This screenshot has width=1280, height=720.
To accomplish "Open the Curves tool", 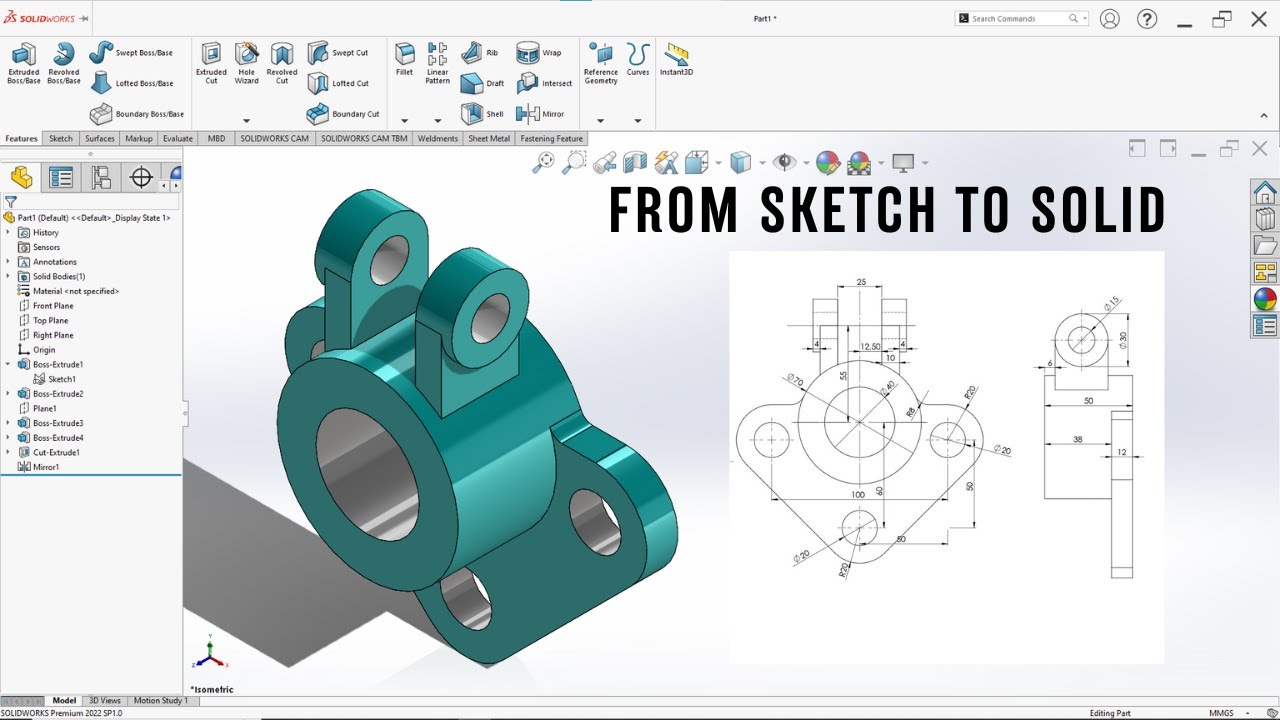I will point(638,60).
